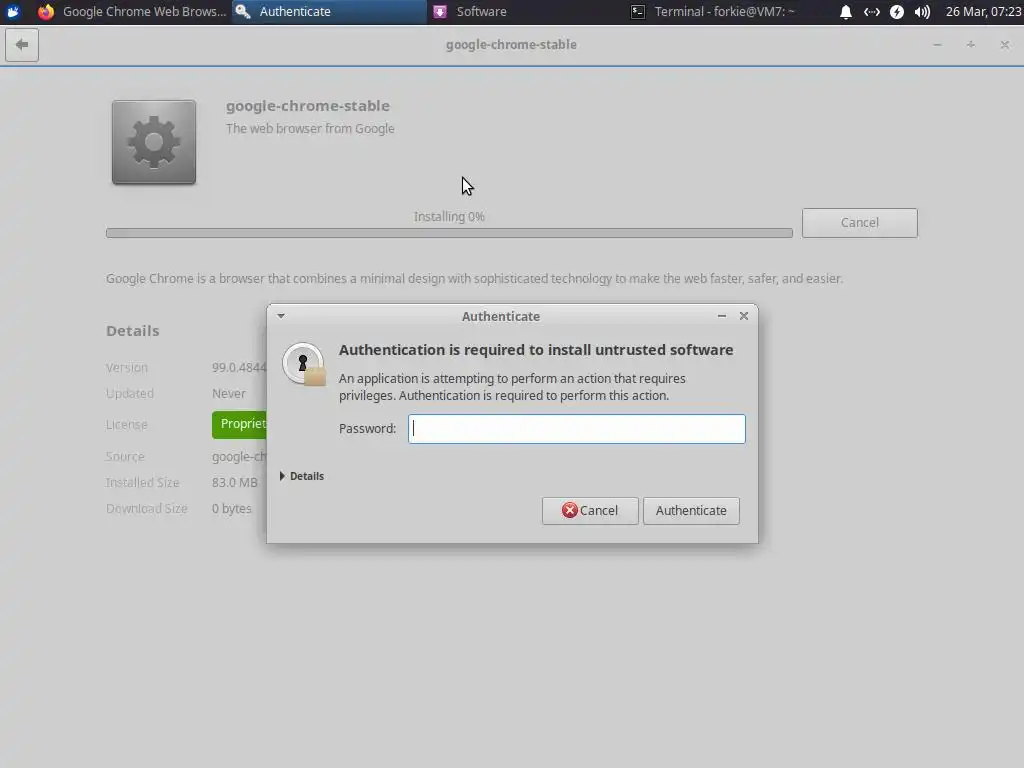Click the Authenticate keys icon in the taskbar

pos(243,12)
